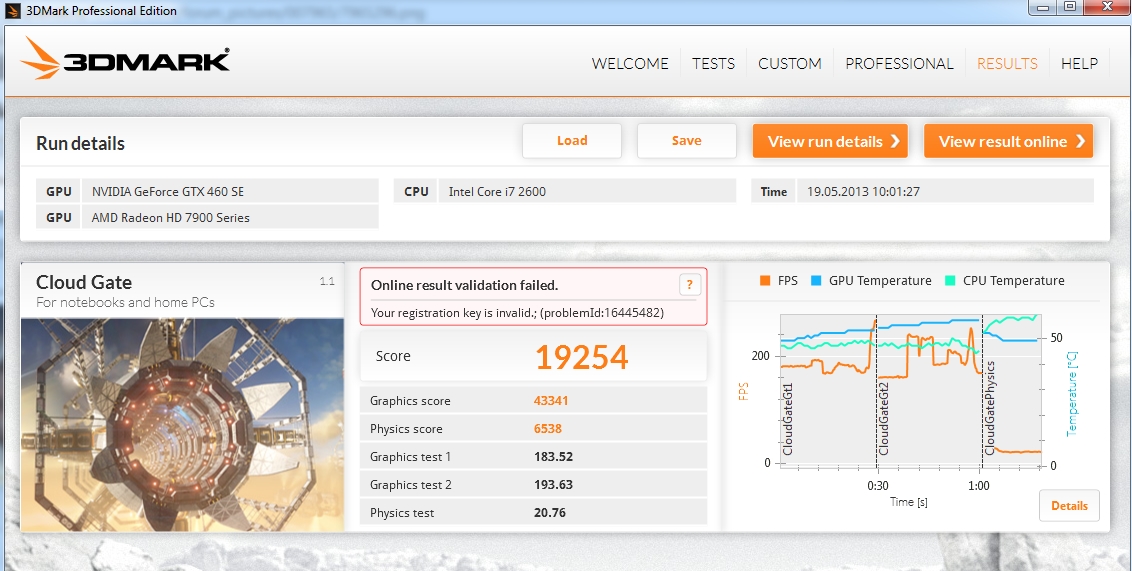Click the orange FPS legend swatch
The height and width of the screenshot is (571, 1132).
pos(765,281)
